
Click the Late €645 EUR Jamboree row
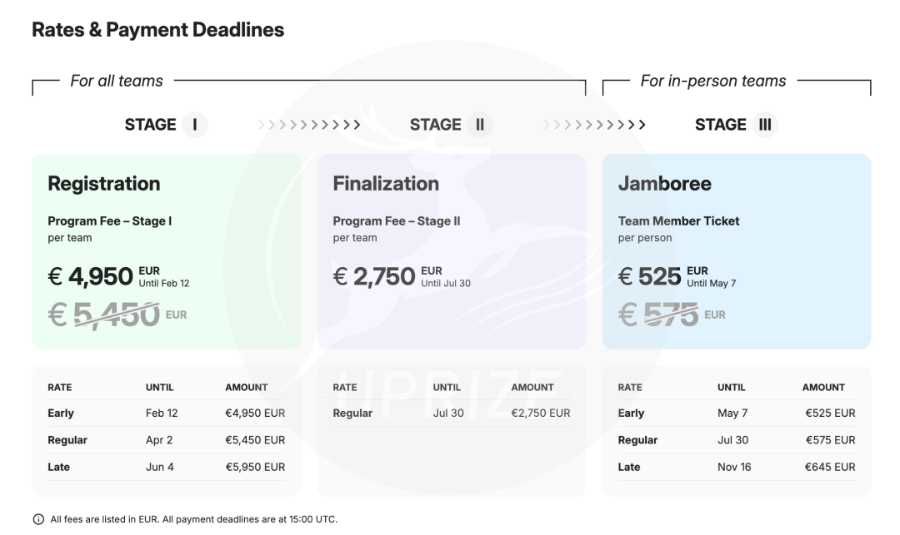(x=736, y=467)
